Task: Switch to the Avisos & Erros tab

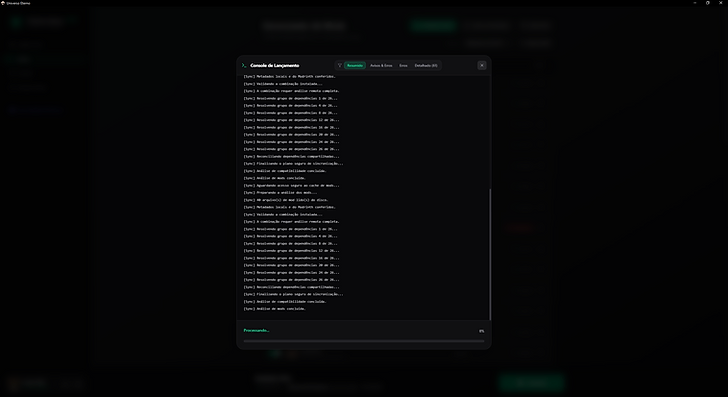Action: click(x=381, y=65)
